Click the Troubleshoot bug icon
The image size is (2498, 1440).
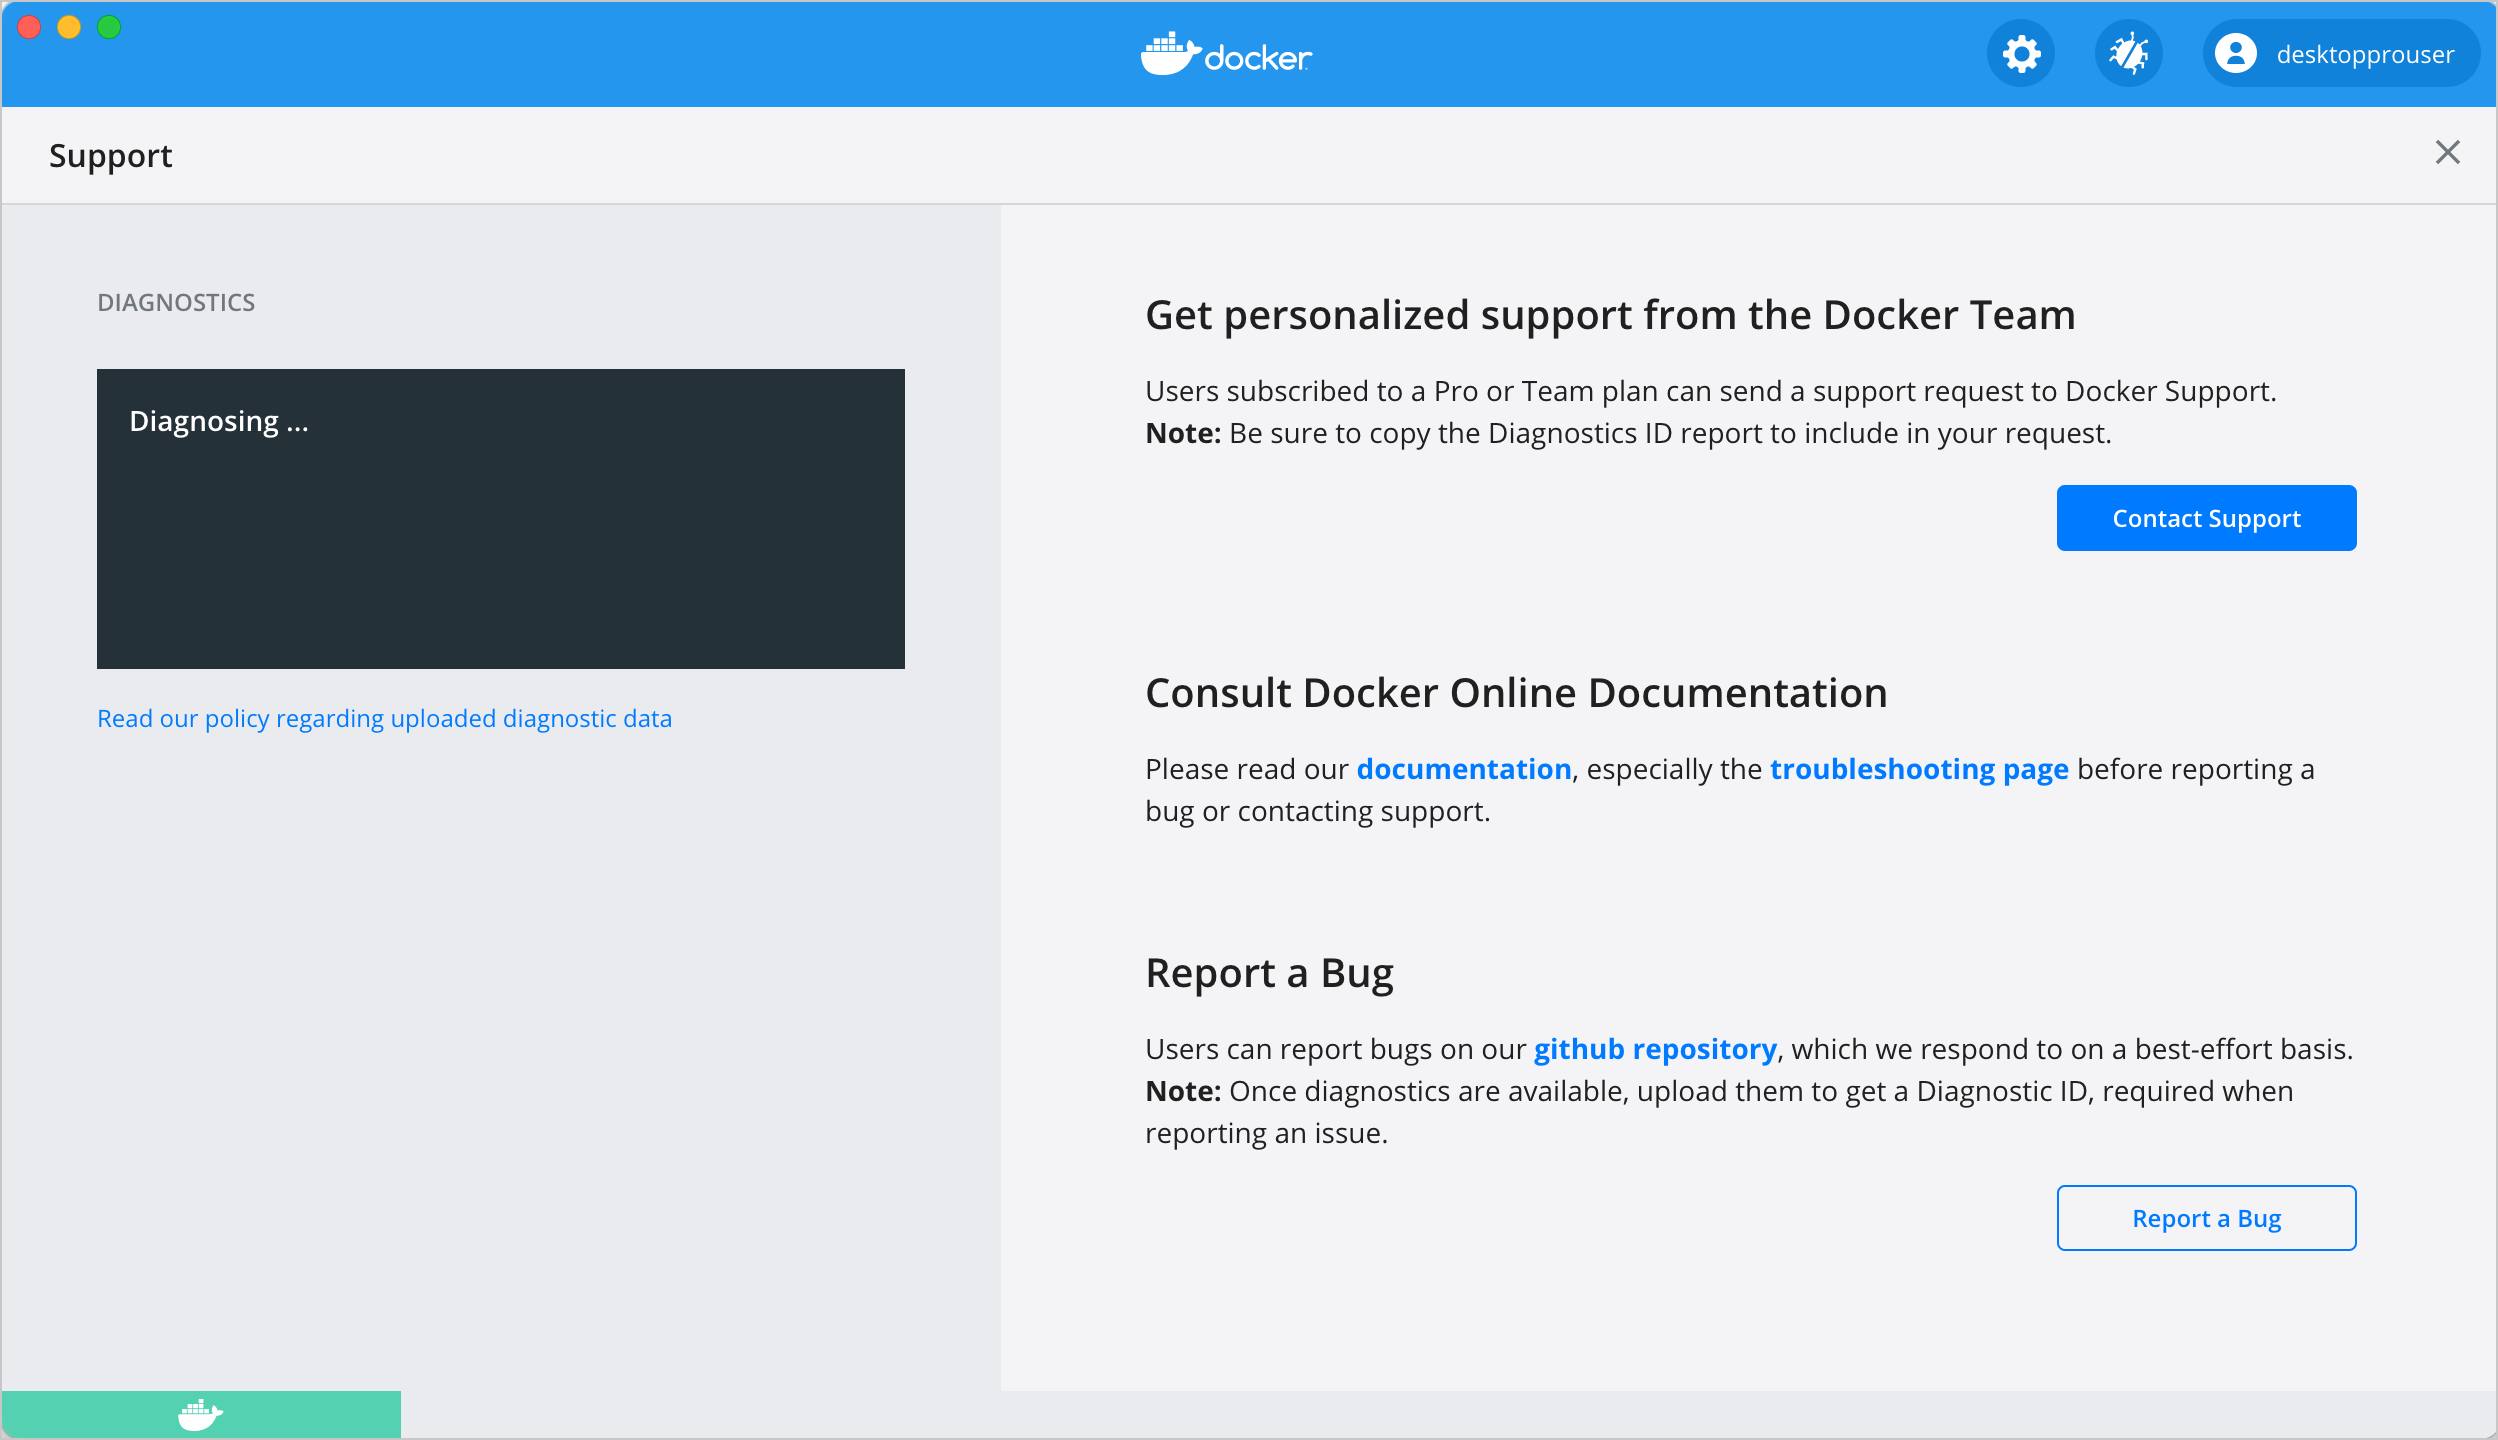click(x=2128, y=54)
